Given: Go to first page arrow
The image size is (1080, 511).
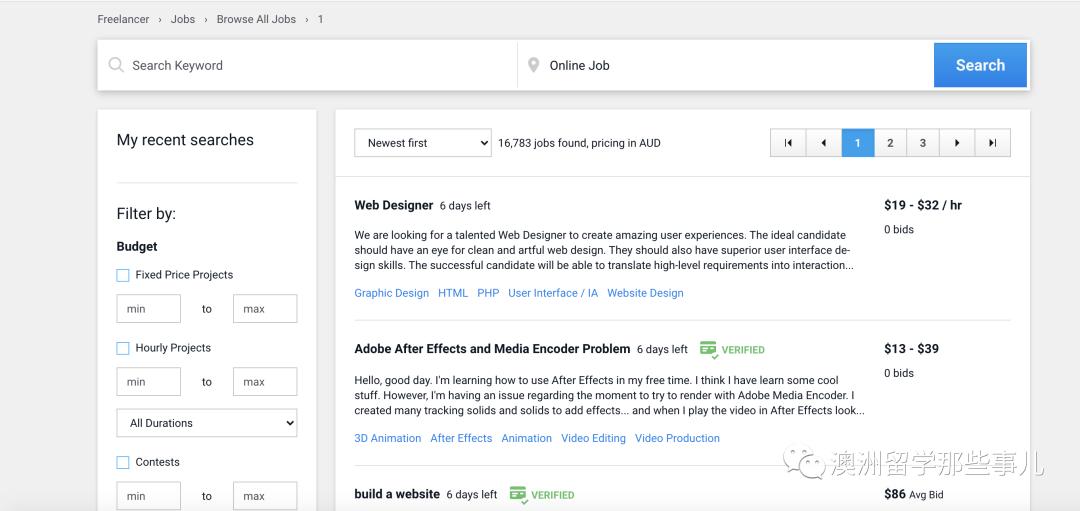Looking at the screenshot, I should click(x=787, y=143).
